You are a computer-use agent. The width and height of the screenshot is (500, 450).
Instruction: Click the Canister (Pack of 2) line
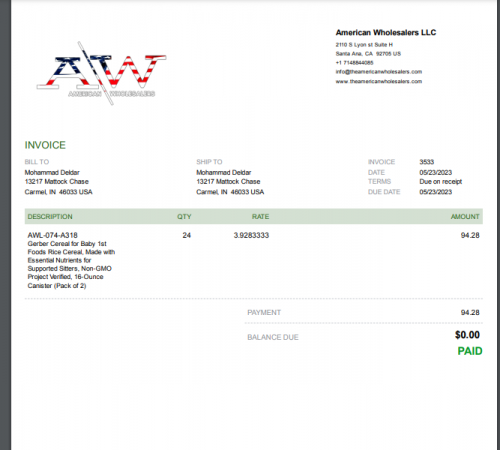pos(57,286)
